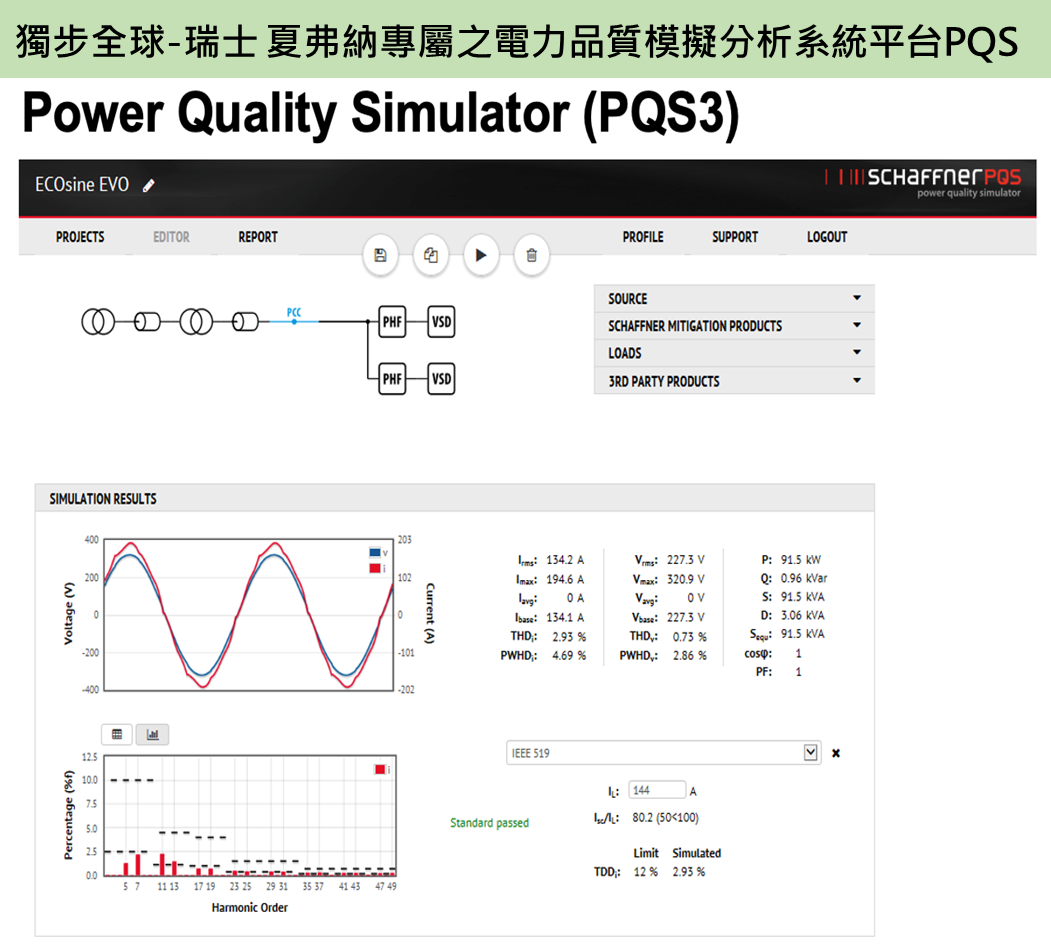The width and height of the screenshot is (1051, 947).
Task: Click the TDDi simulated value under Simulated
Action: [689, 872]
